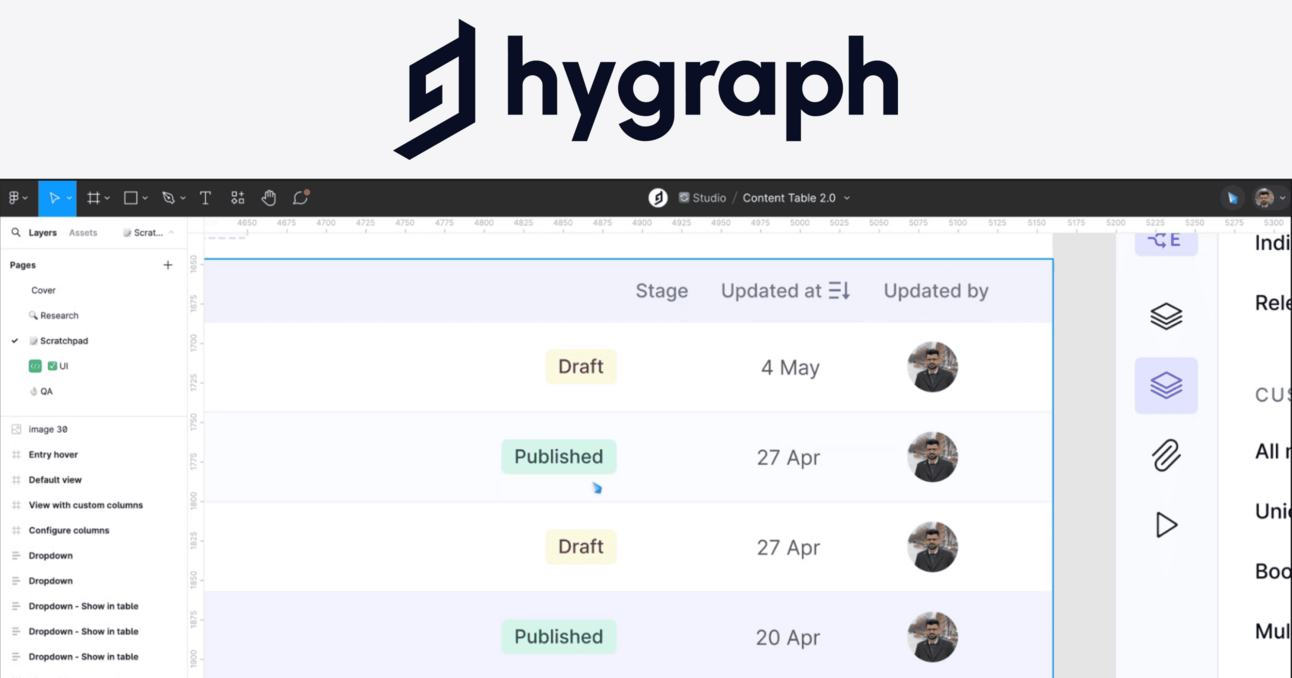Click the cursor chat toggle near the avatar

1232,197
